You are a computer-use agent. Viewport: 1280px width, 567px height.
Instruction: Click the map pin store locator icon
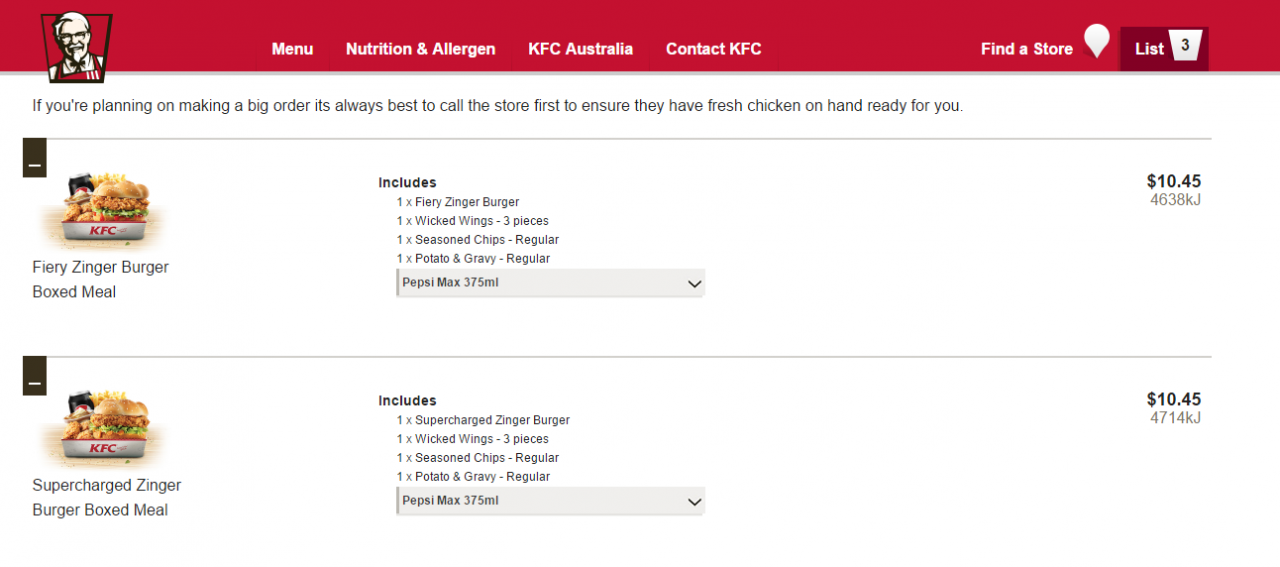point(1097,42)
